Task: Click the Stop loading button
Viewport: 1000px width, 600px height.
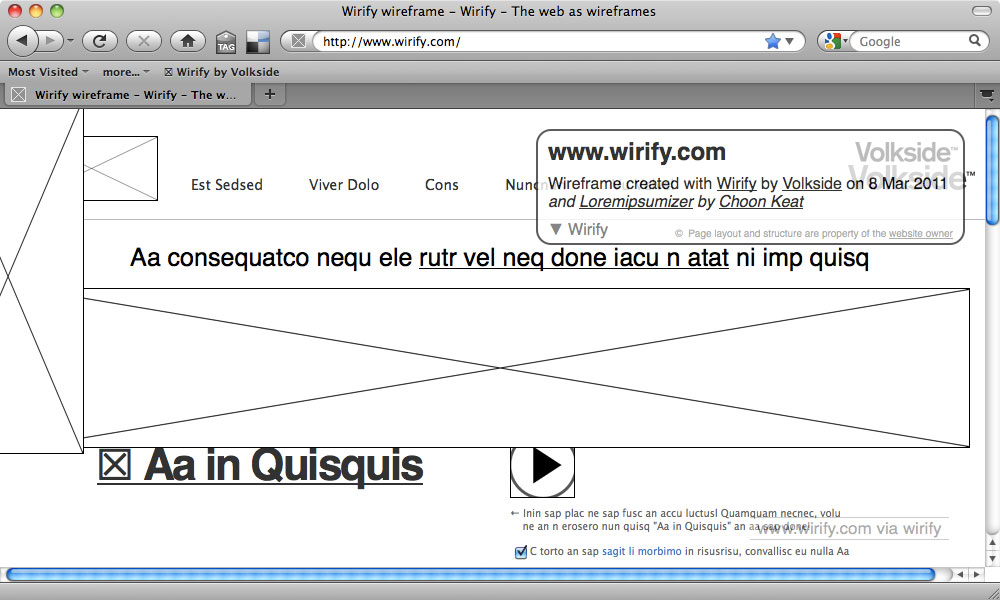Action: (144, 41)
